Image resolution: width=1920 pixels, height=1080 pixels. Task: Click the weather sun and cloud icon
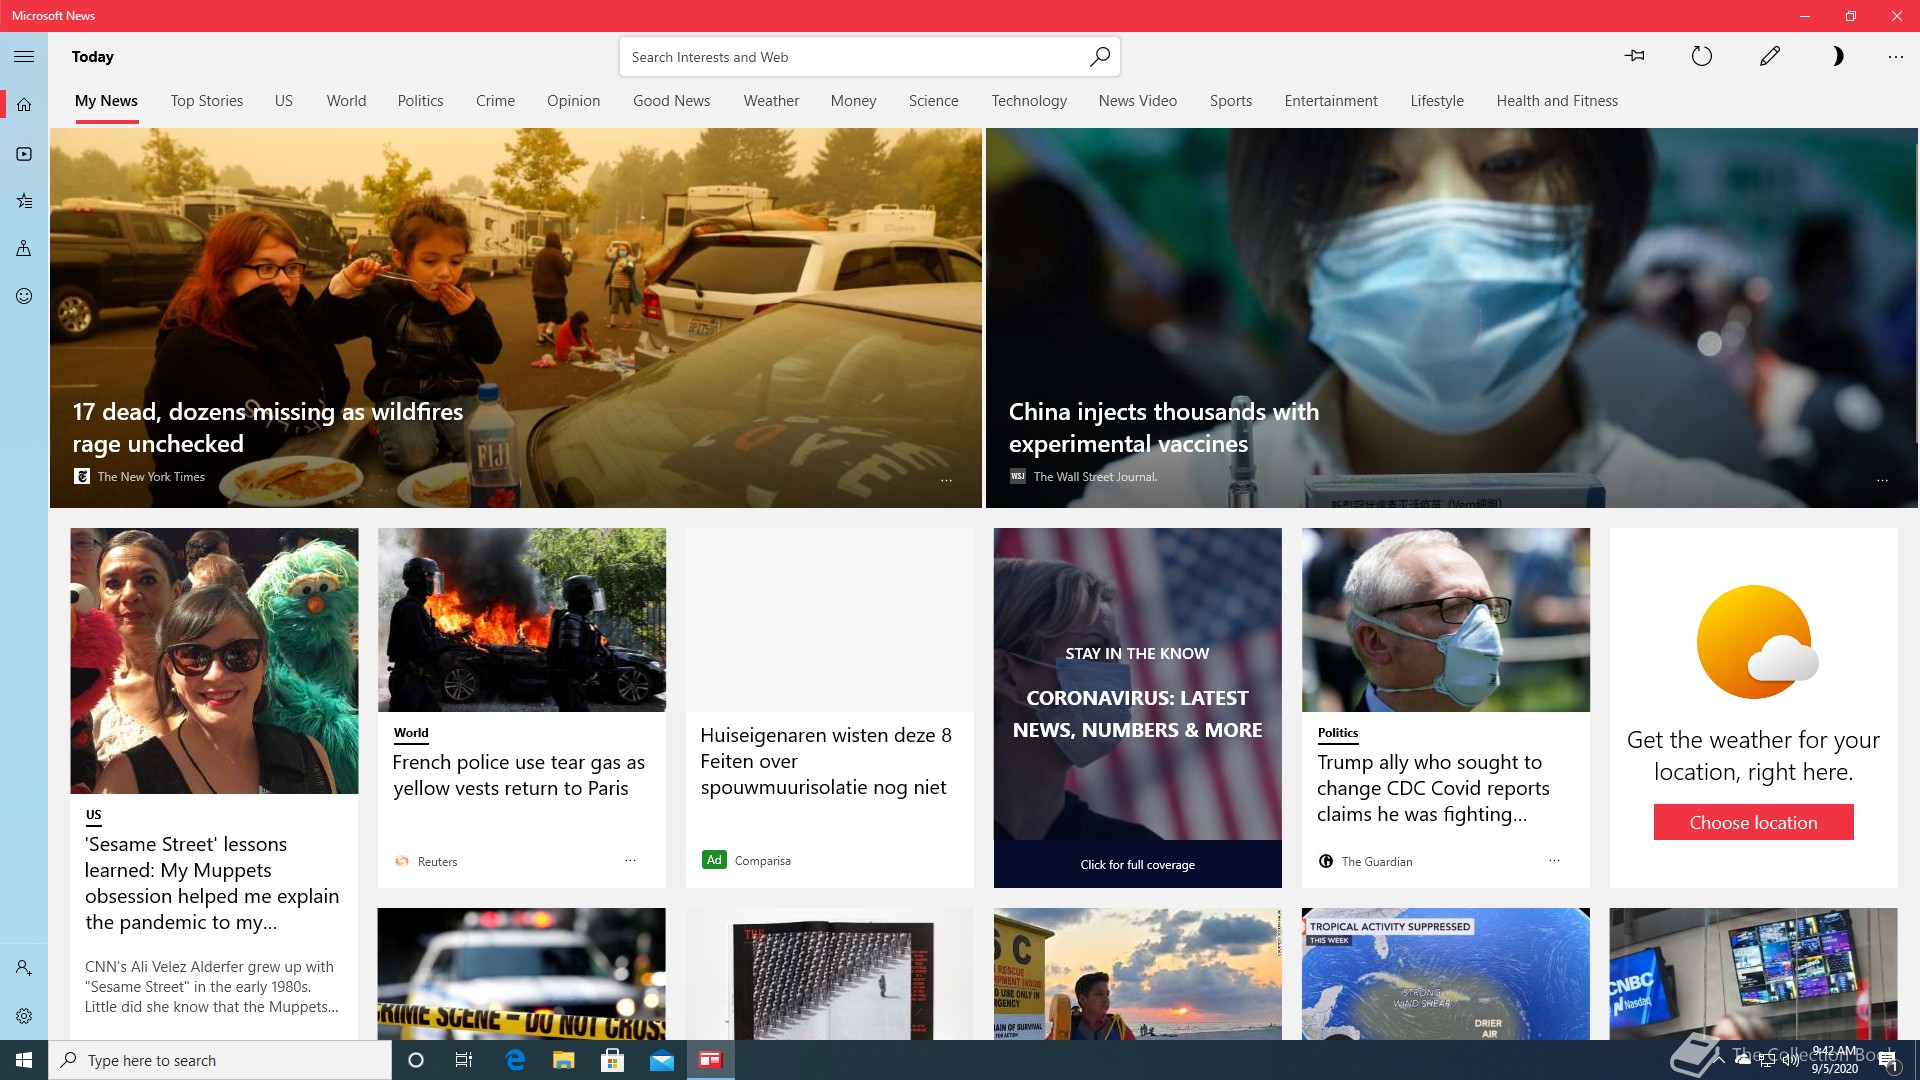[x=1756, y=643]
